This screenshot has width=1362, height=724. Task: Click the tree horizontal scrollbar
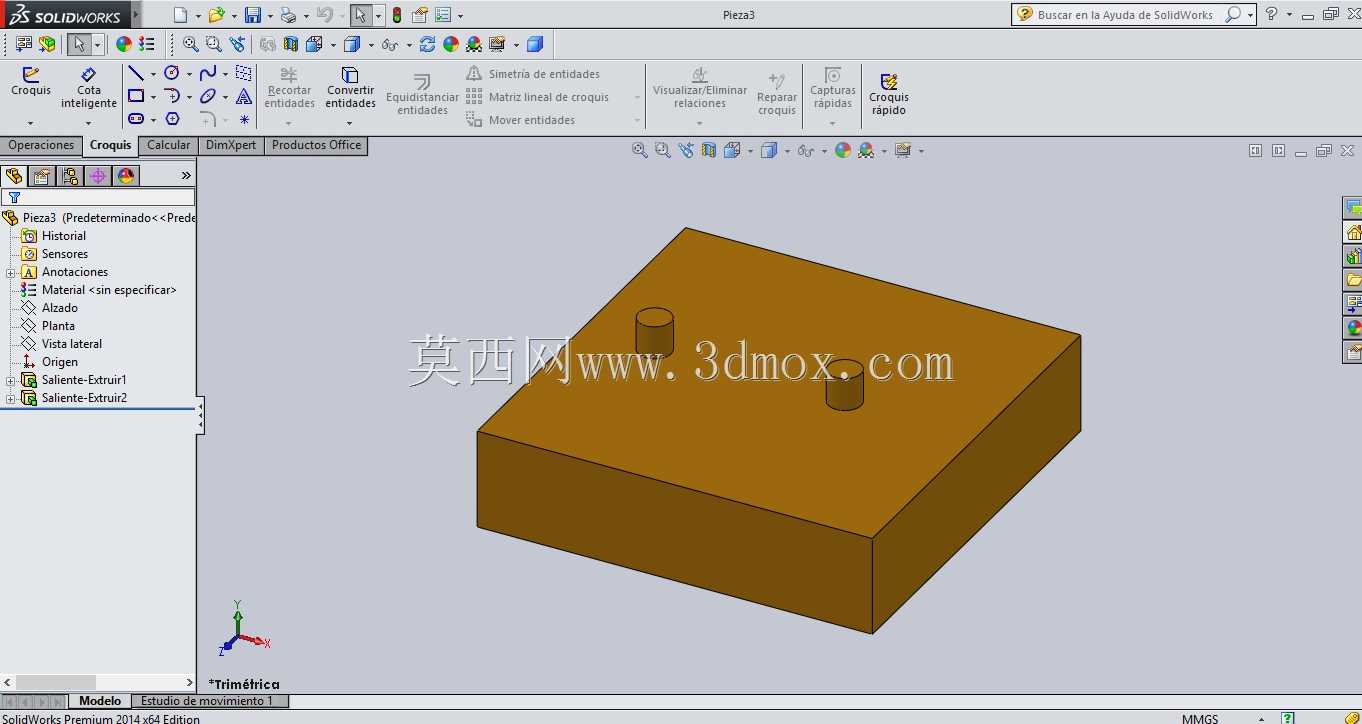(98, 682)
